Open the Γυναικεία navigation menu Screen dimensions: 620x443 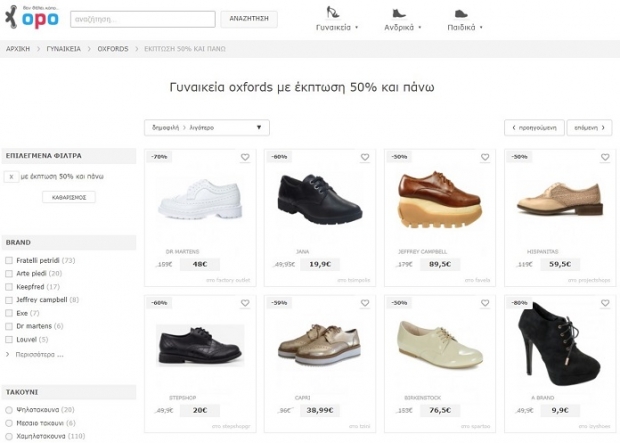[x=333, y=28]
